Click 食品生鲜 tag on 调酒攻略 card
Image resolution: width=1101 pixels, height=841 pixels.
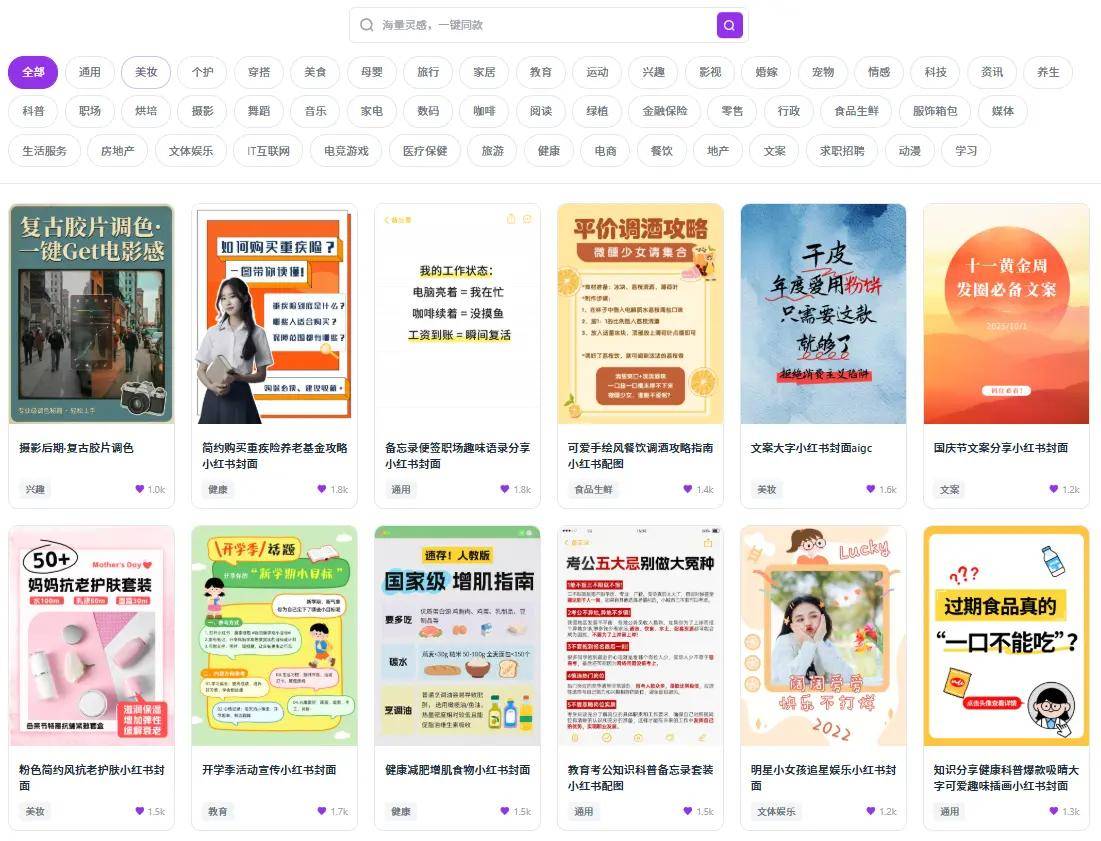coord(592,490)
